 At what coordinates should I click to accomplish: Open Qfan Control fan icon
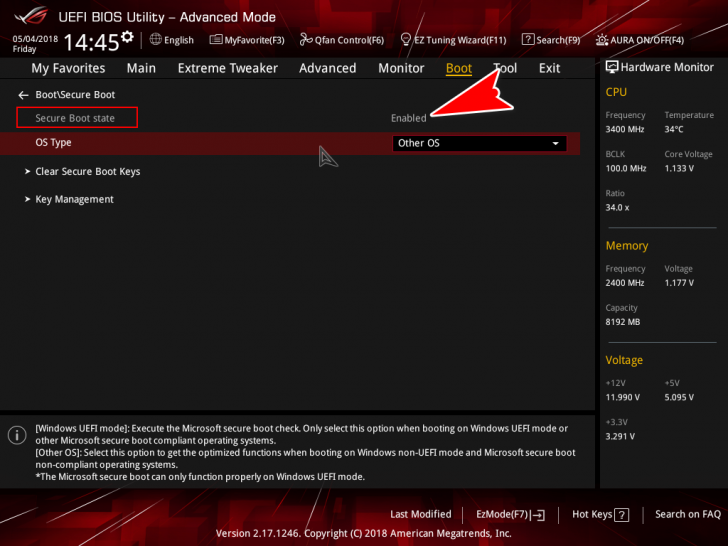[x=306, y=39]
